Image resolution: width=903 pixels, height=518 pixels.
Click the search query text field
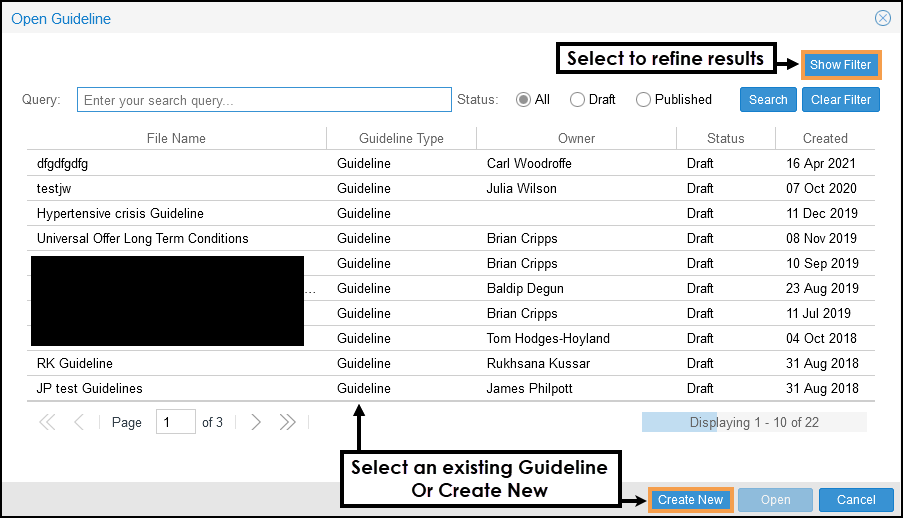264,100
